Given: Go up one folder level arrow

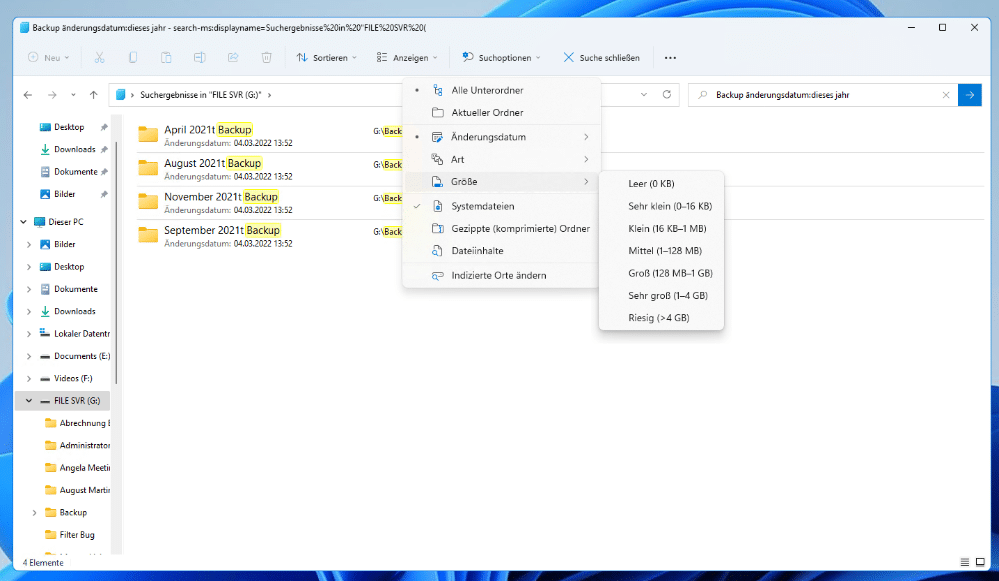Looking at the screenshot, I should pyautogui.click(x=94, y=95).
